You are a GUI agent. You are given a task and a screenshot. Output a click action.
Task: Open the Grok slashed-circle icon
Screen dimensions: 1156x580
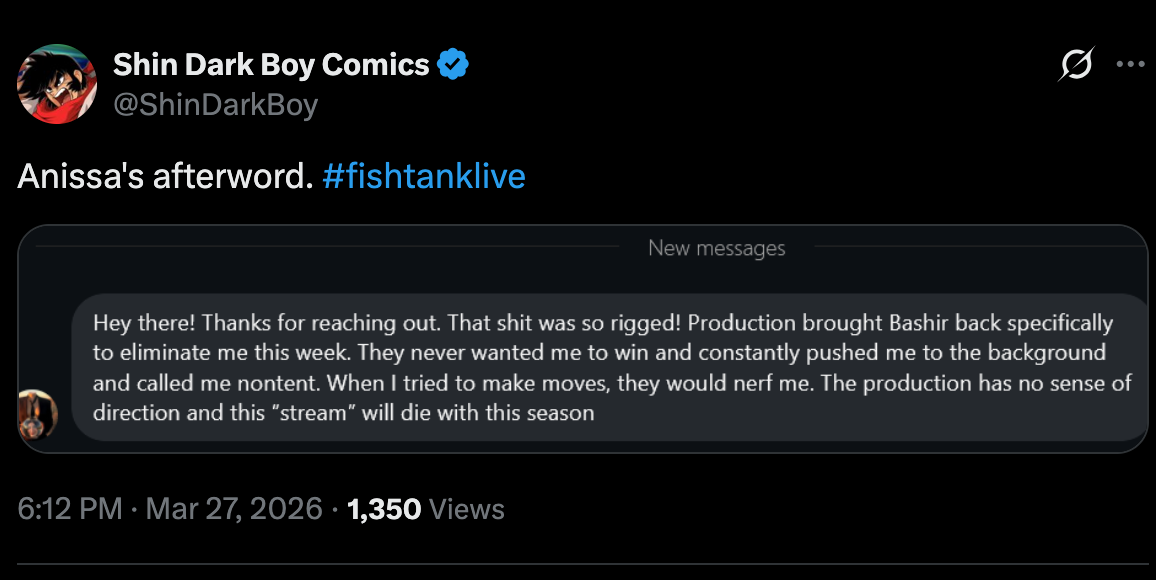pos(1076,64)
